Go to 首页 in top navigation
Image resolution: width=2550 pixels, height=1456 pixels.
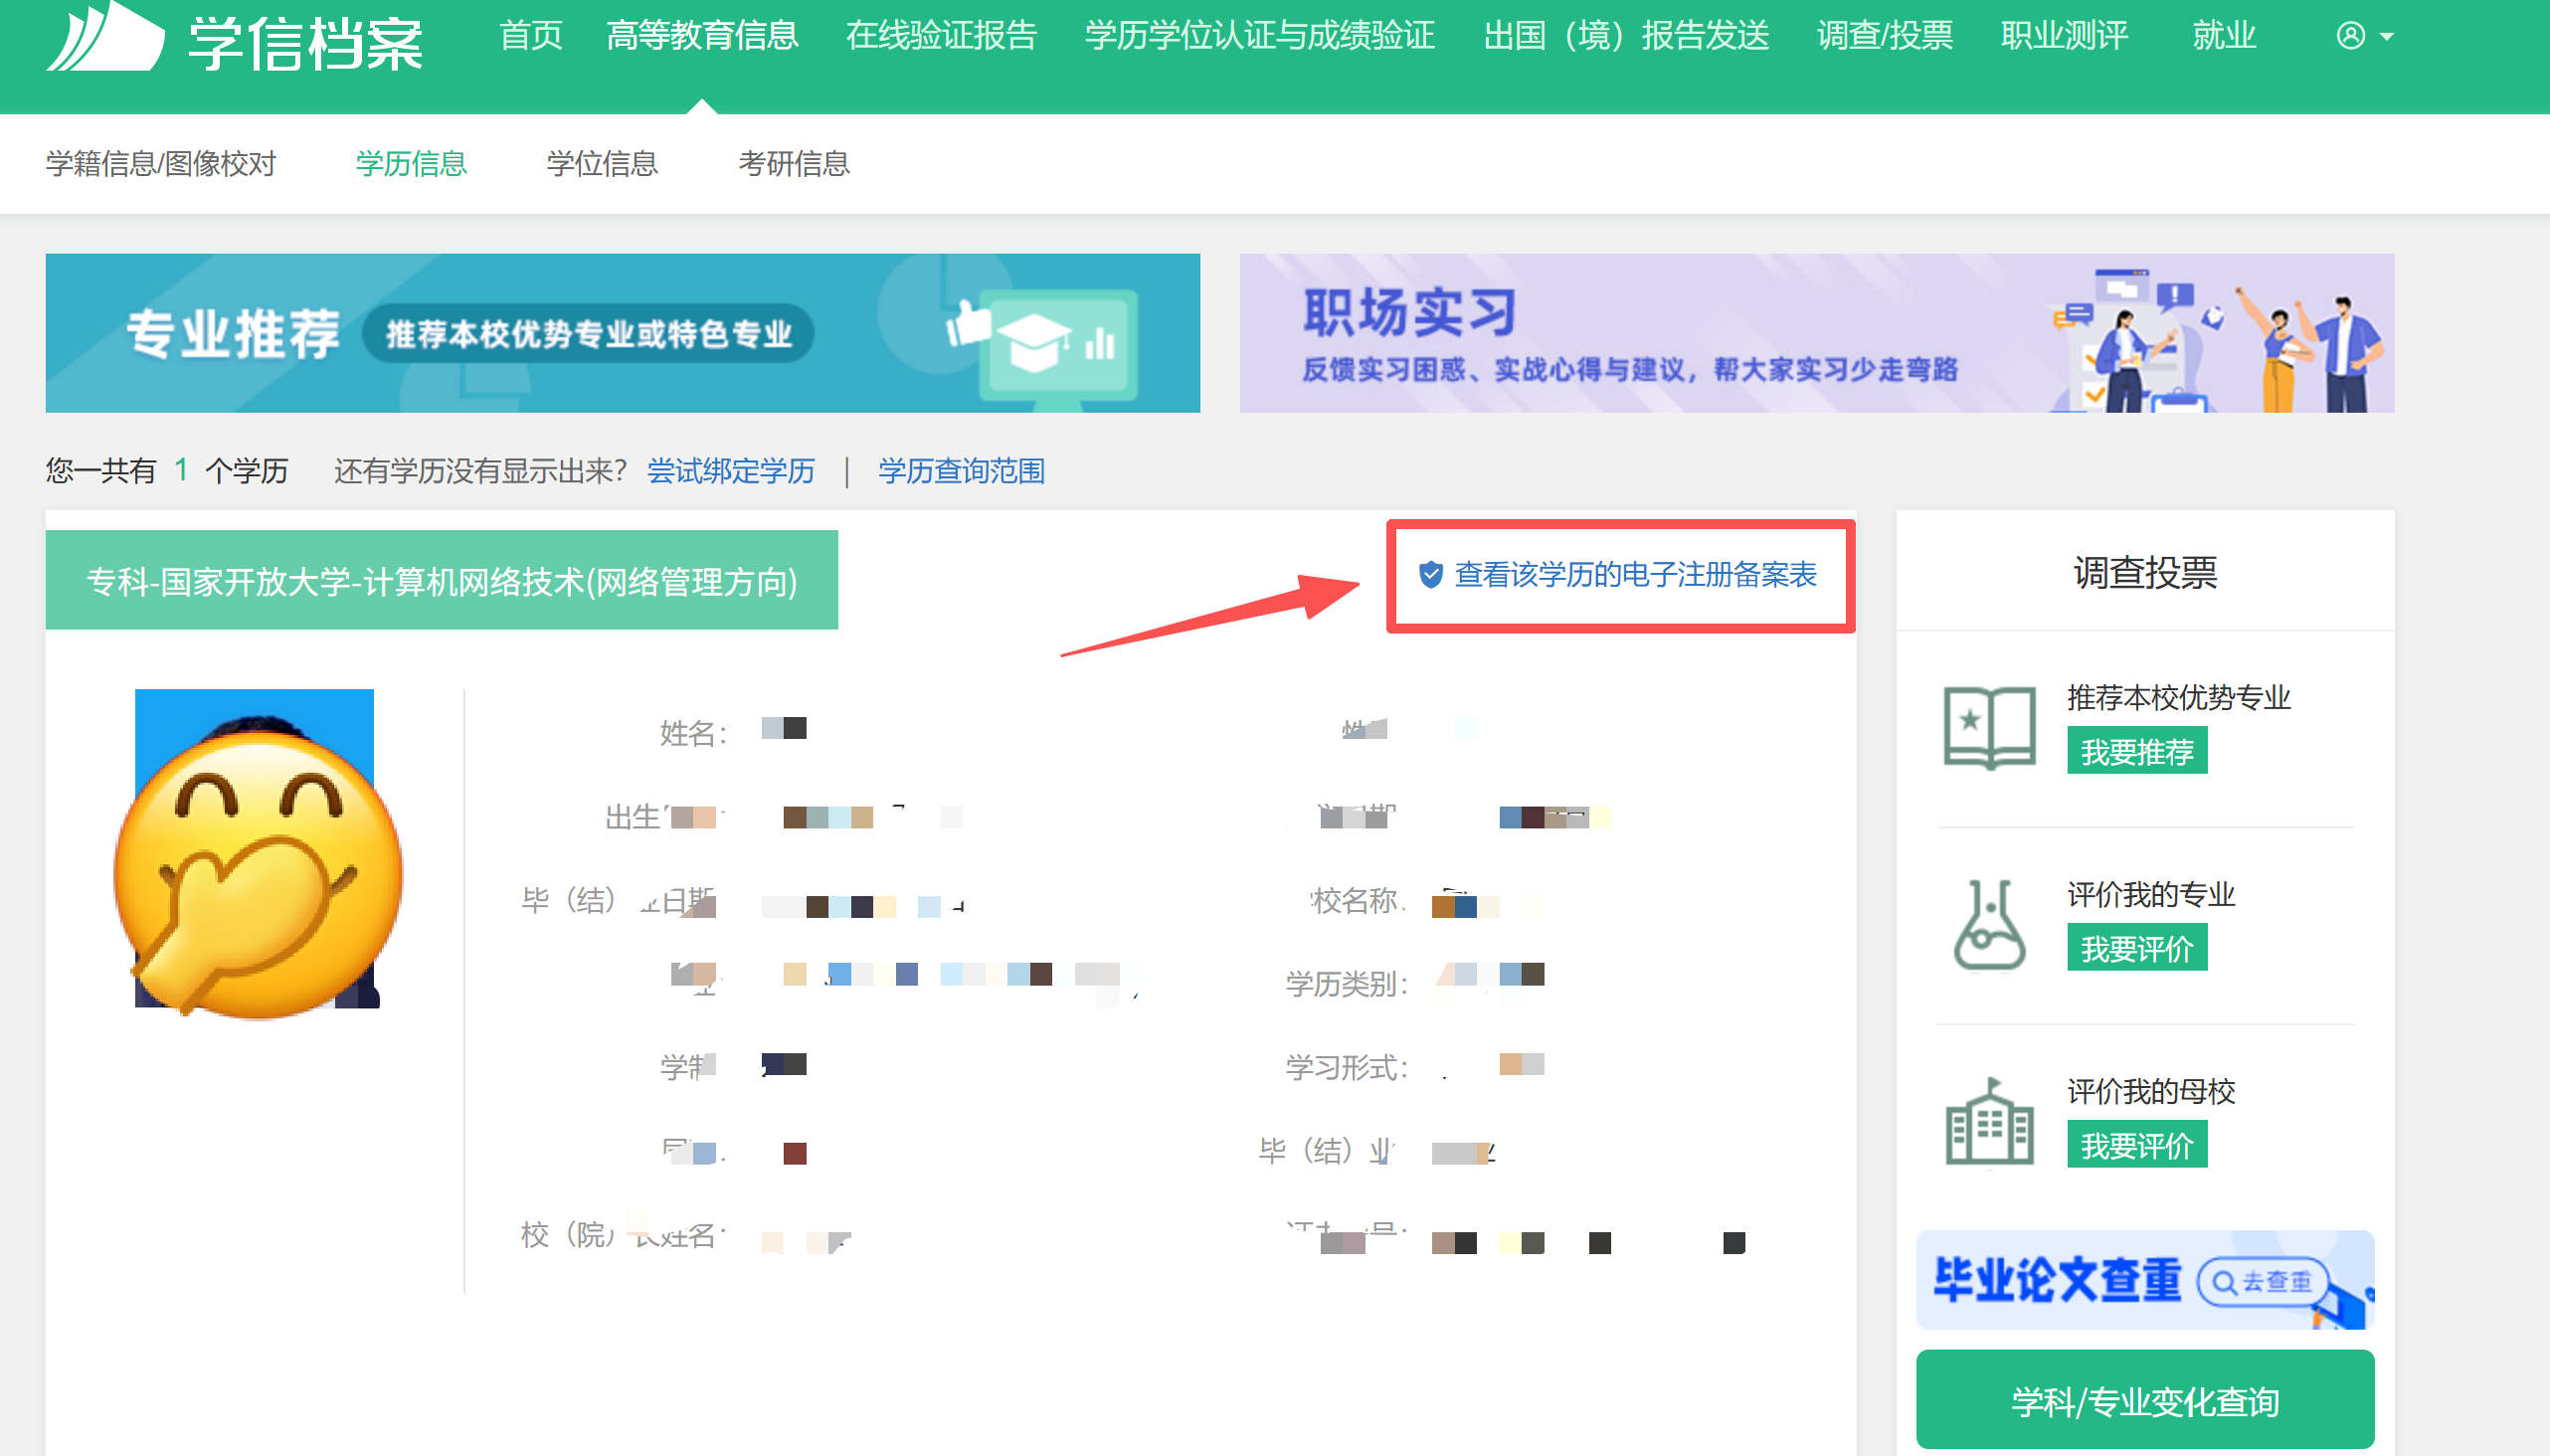click(x=531, y=36)
